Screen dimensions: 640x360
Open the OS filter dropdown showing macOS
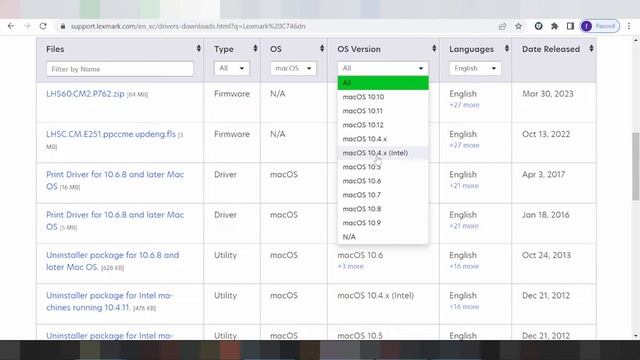293,68
